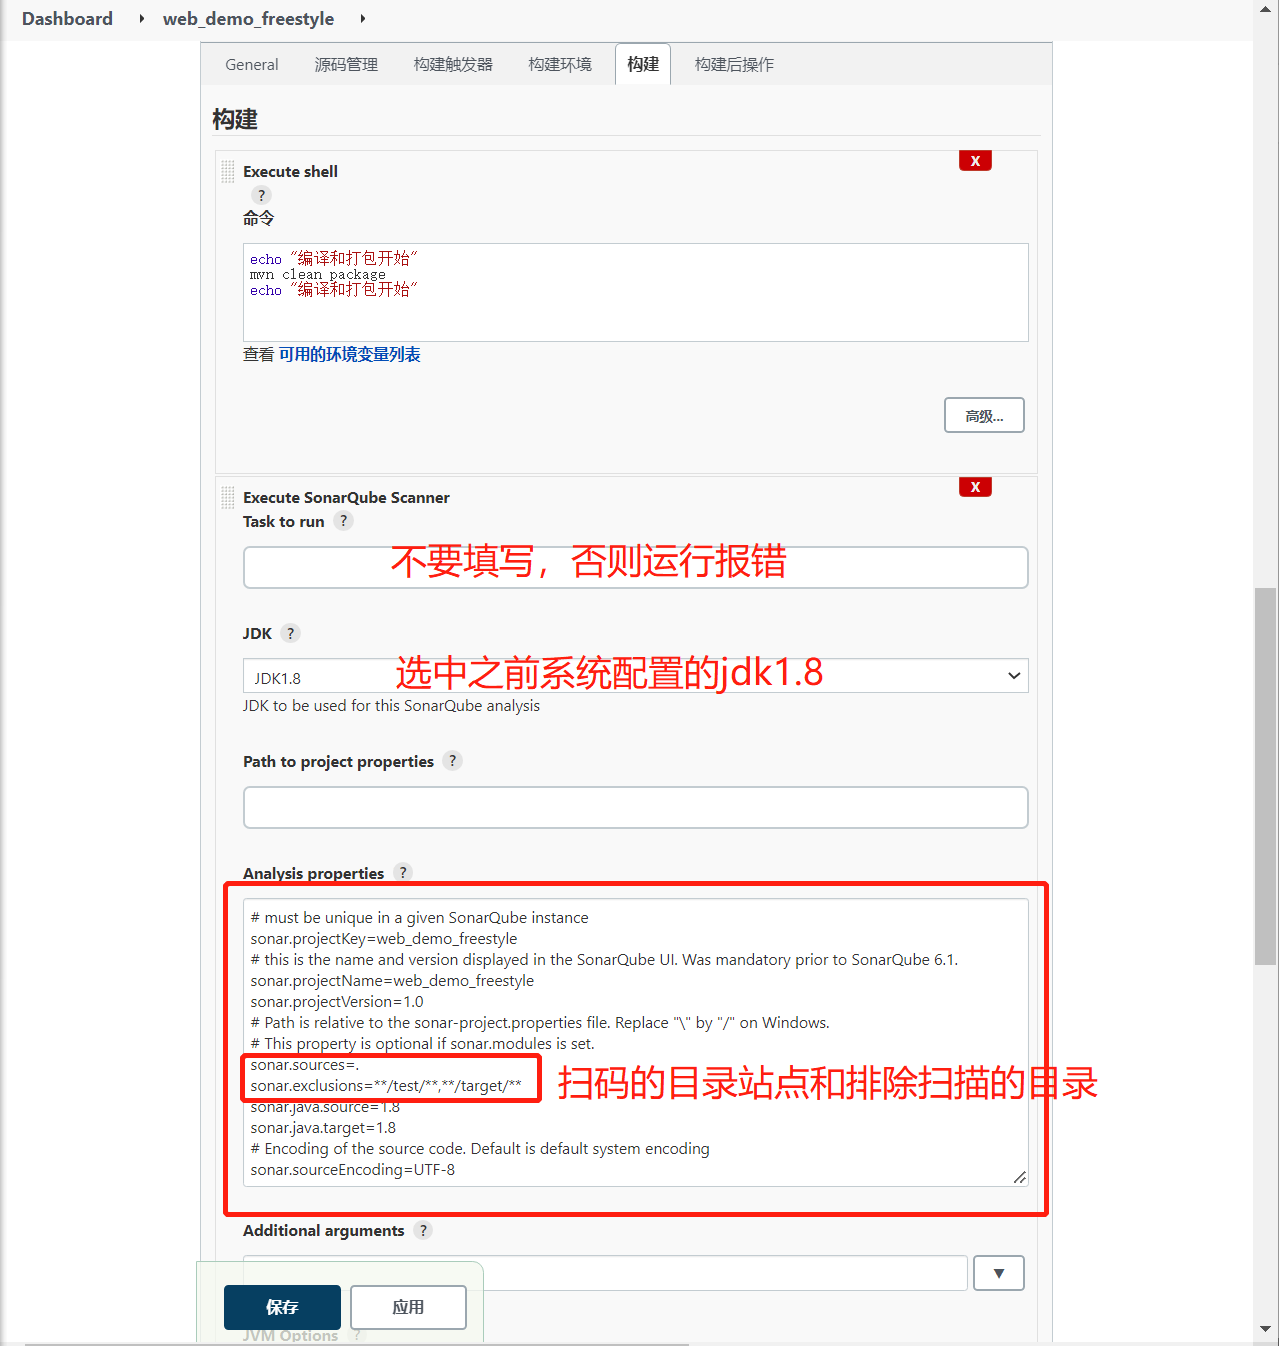
Task: Select the line sonar.projectVersion=1.0
Action: tap(337, 1001)
